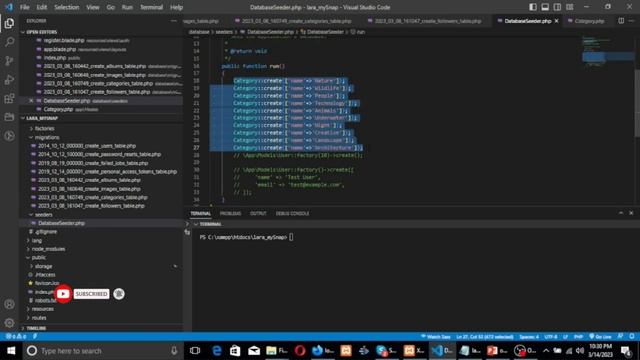
Task: Click the VS Code logo in title bar
Action: [9, 7]
